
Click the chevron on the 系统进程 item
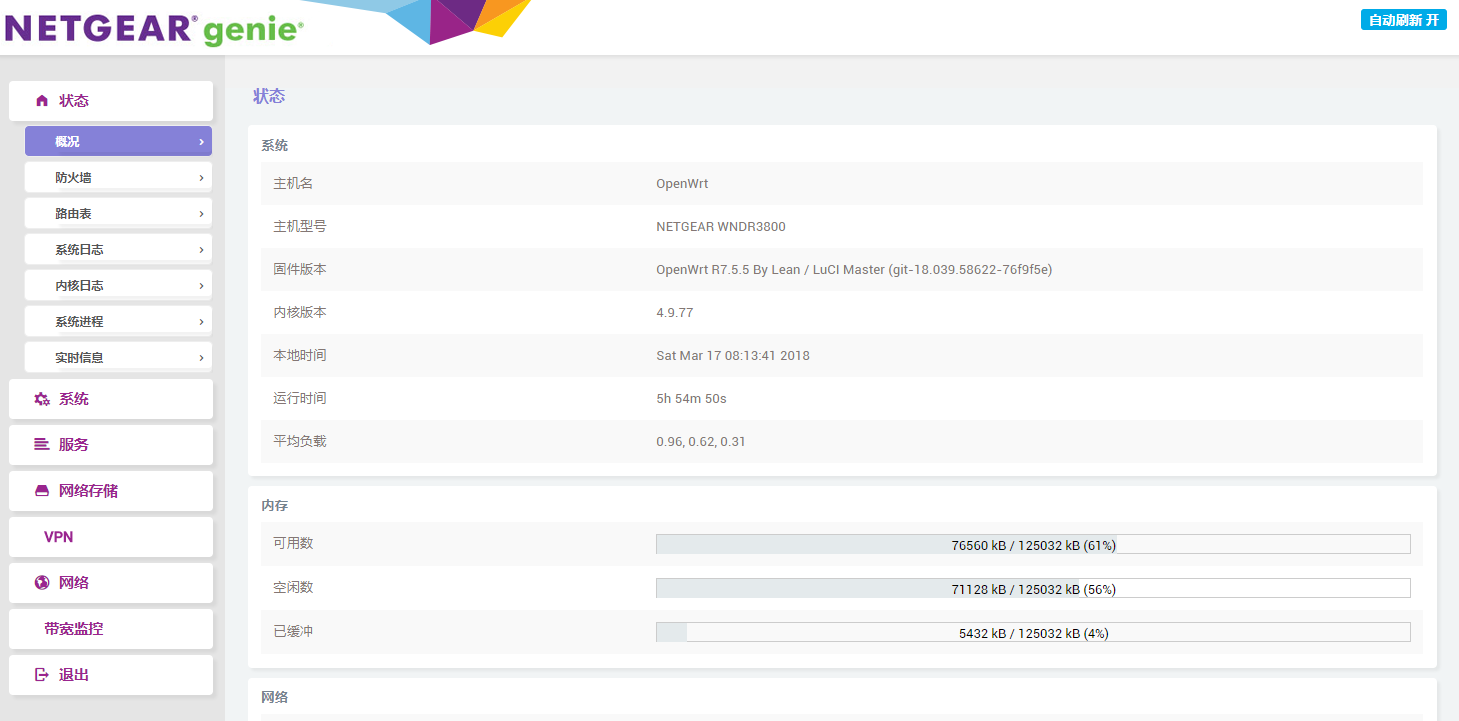[x=201, y=322]
